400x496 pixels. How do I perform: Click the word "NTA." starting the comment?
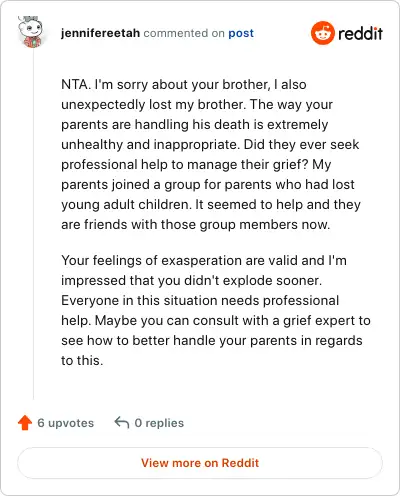point(76,84)
